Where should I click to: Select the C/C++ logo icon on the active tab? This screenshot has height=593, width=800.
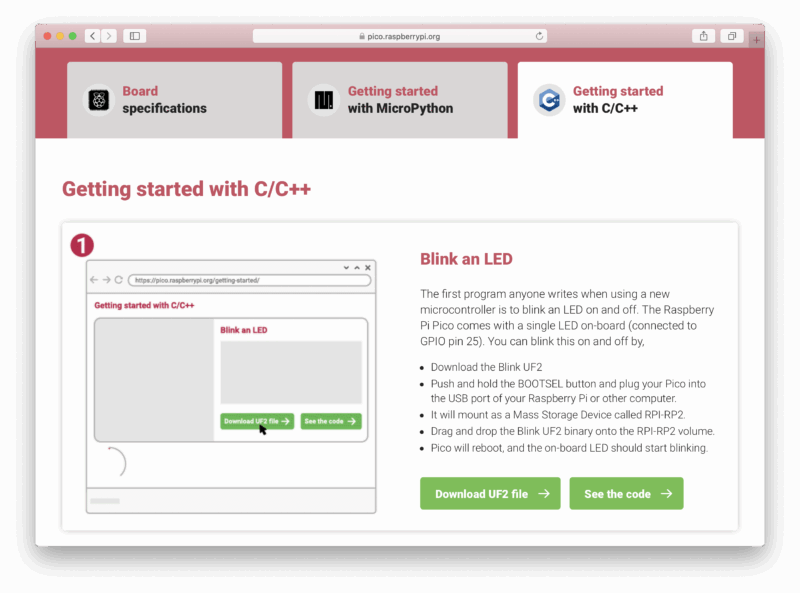click(x=548, y=100)
